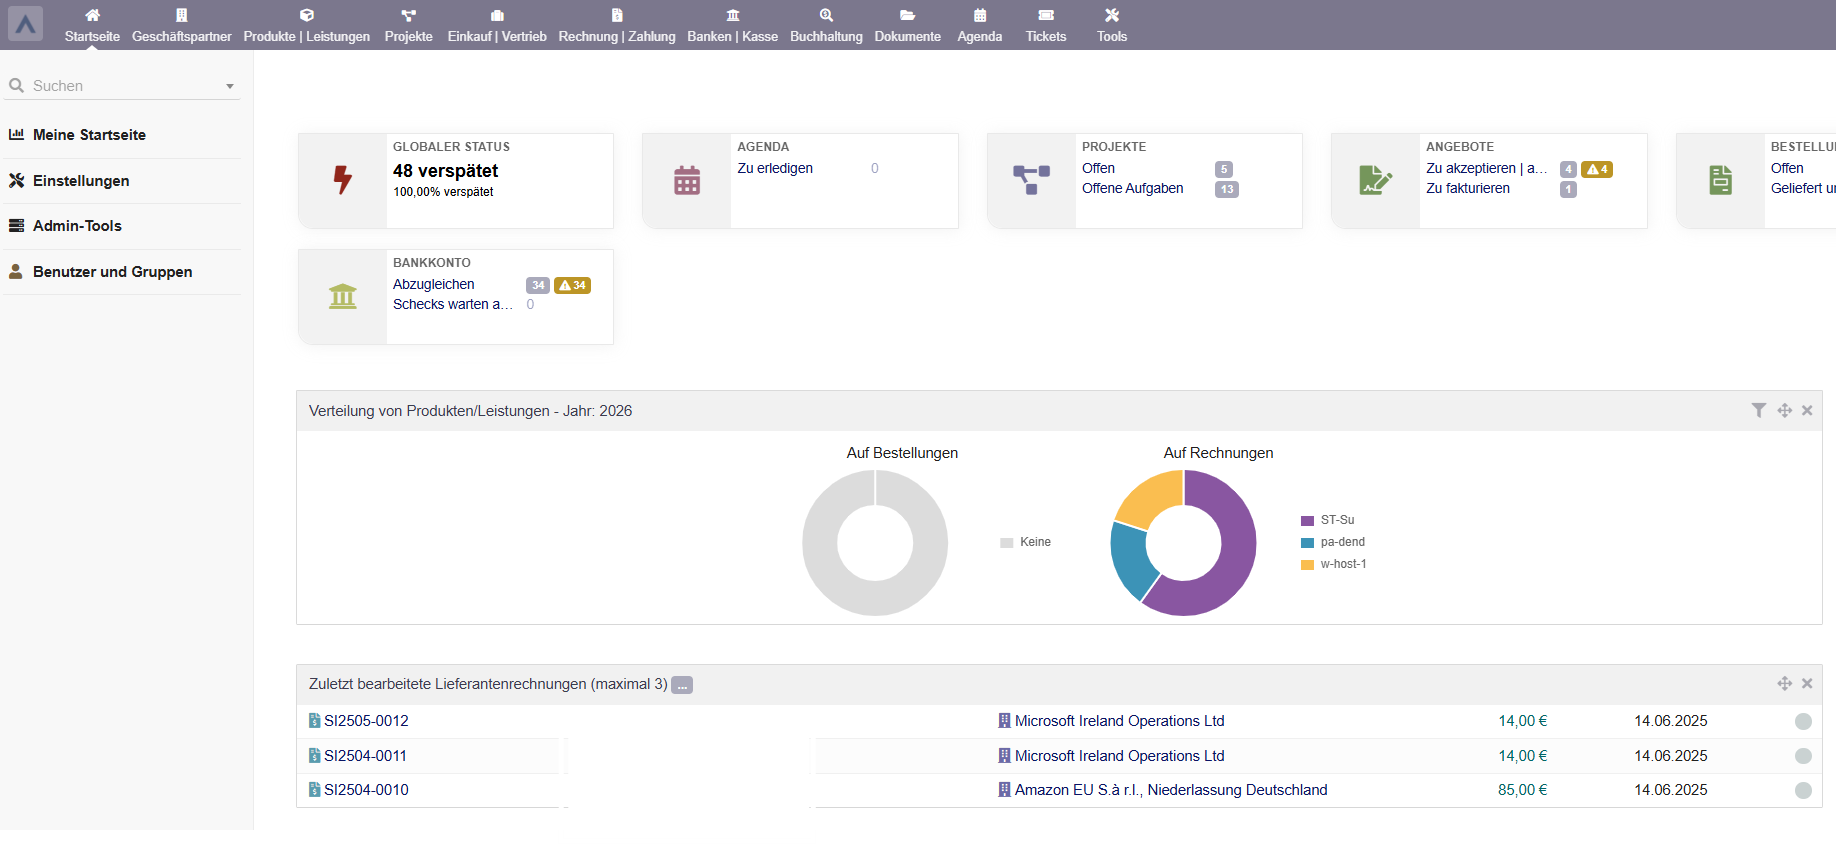The width and height of the screenshot is (1836, 844).
Task: Open the Agenda menu in the top bar
Action: pyautogui.click(x=980, y=25)
